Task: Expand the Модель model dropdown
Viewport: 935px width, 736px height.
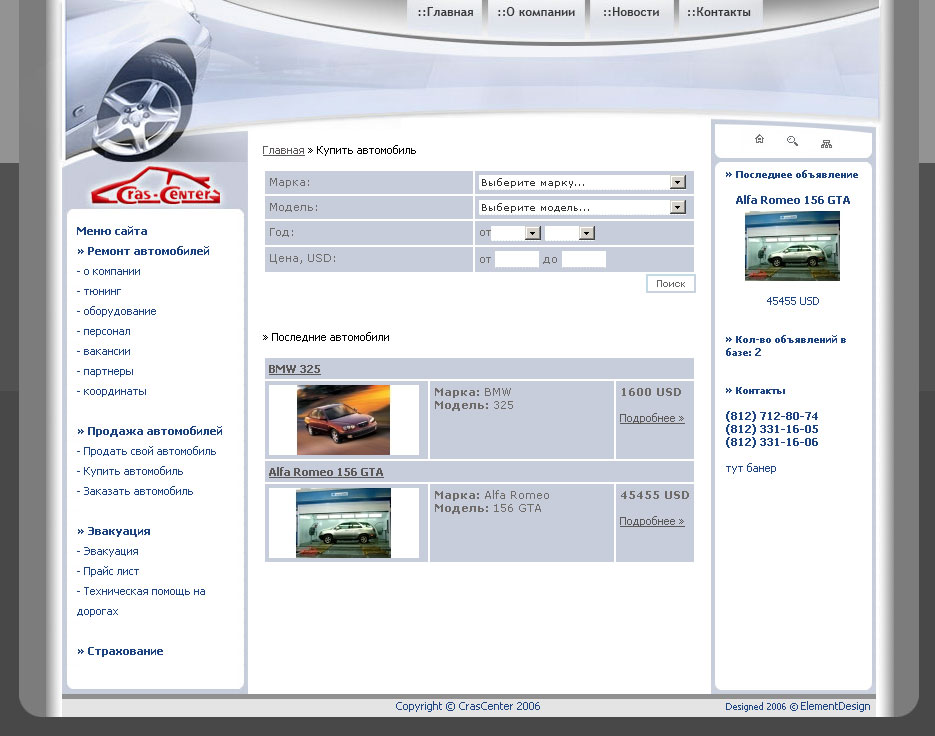Action: tap(581, 208)
